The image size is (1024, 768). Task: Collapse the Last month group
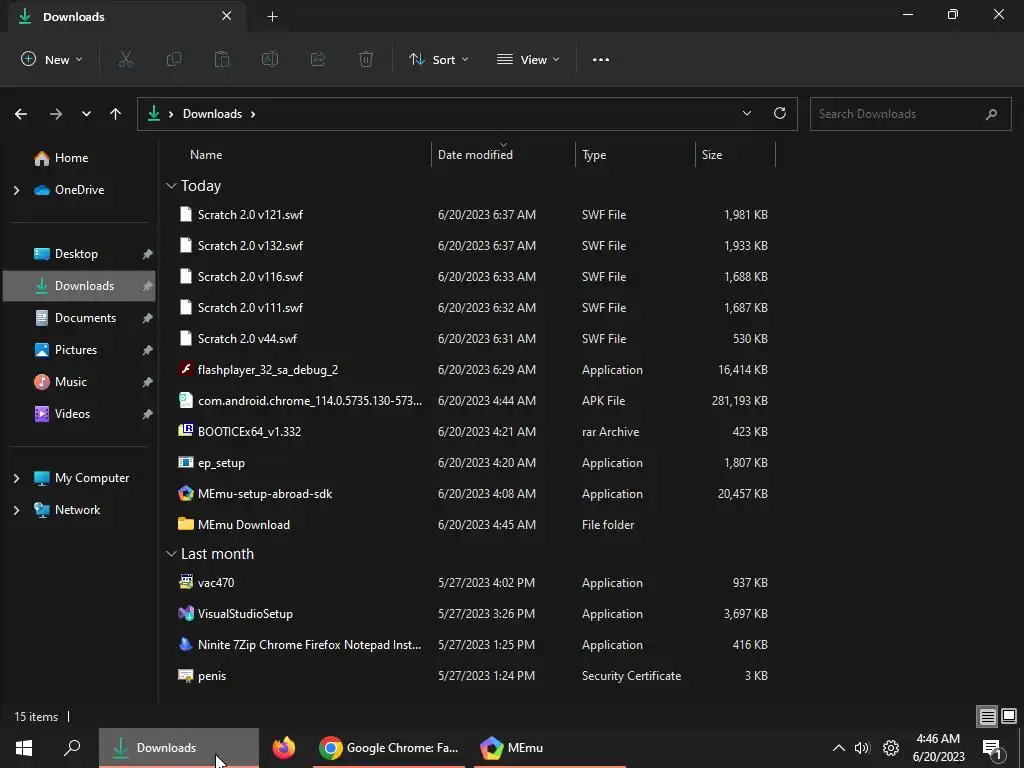pyautogui.click(x=171, y=554)
